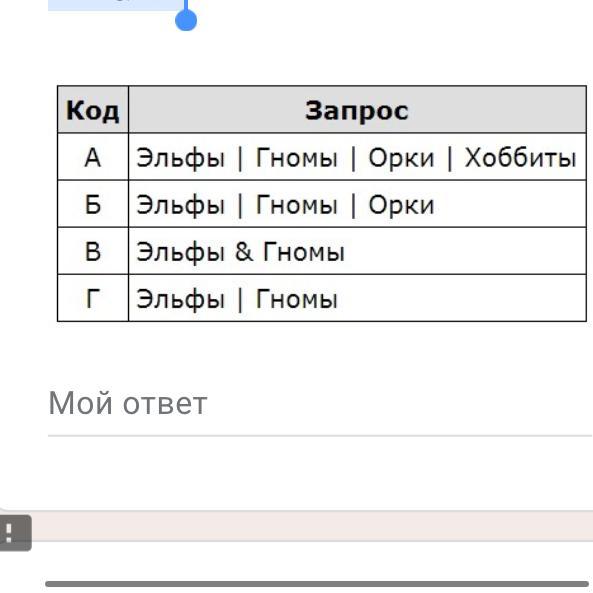Tap the word "Орки" in row А
The width and height of the screenshot is (593, 593).
(401, 157)
